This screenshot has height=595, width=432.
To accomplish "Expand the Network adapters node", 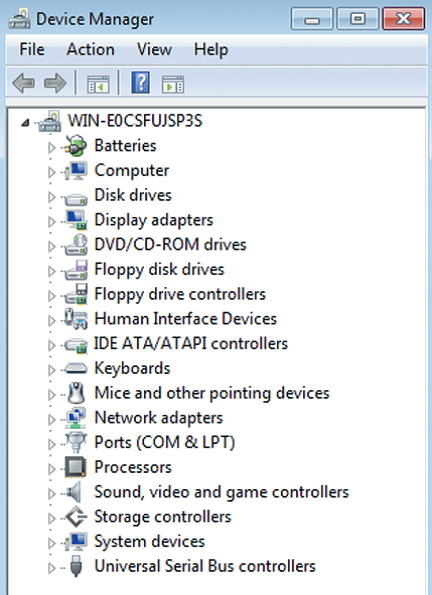I will coord(52,419).
